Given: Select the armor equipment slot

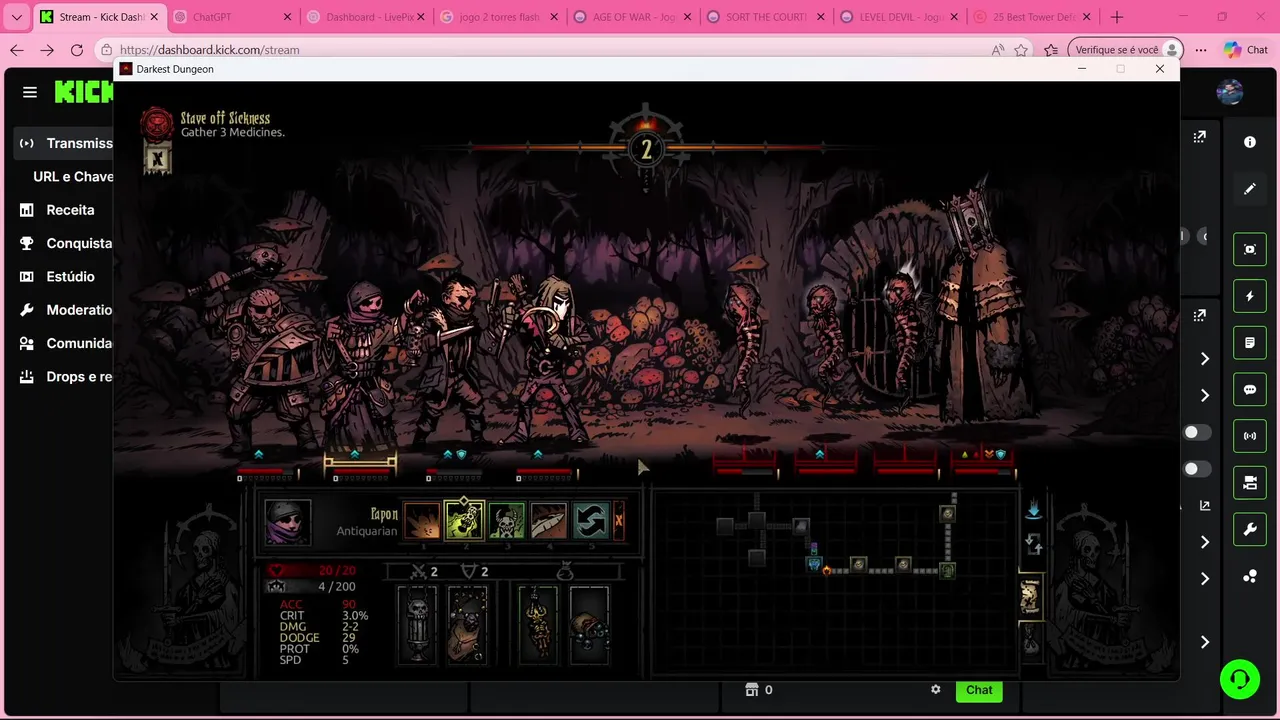Looking at the screenshot, I should 467,625.
